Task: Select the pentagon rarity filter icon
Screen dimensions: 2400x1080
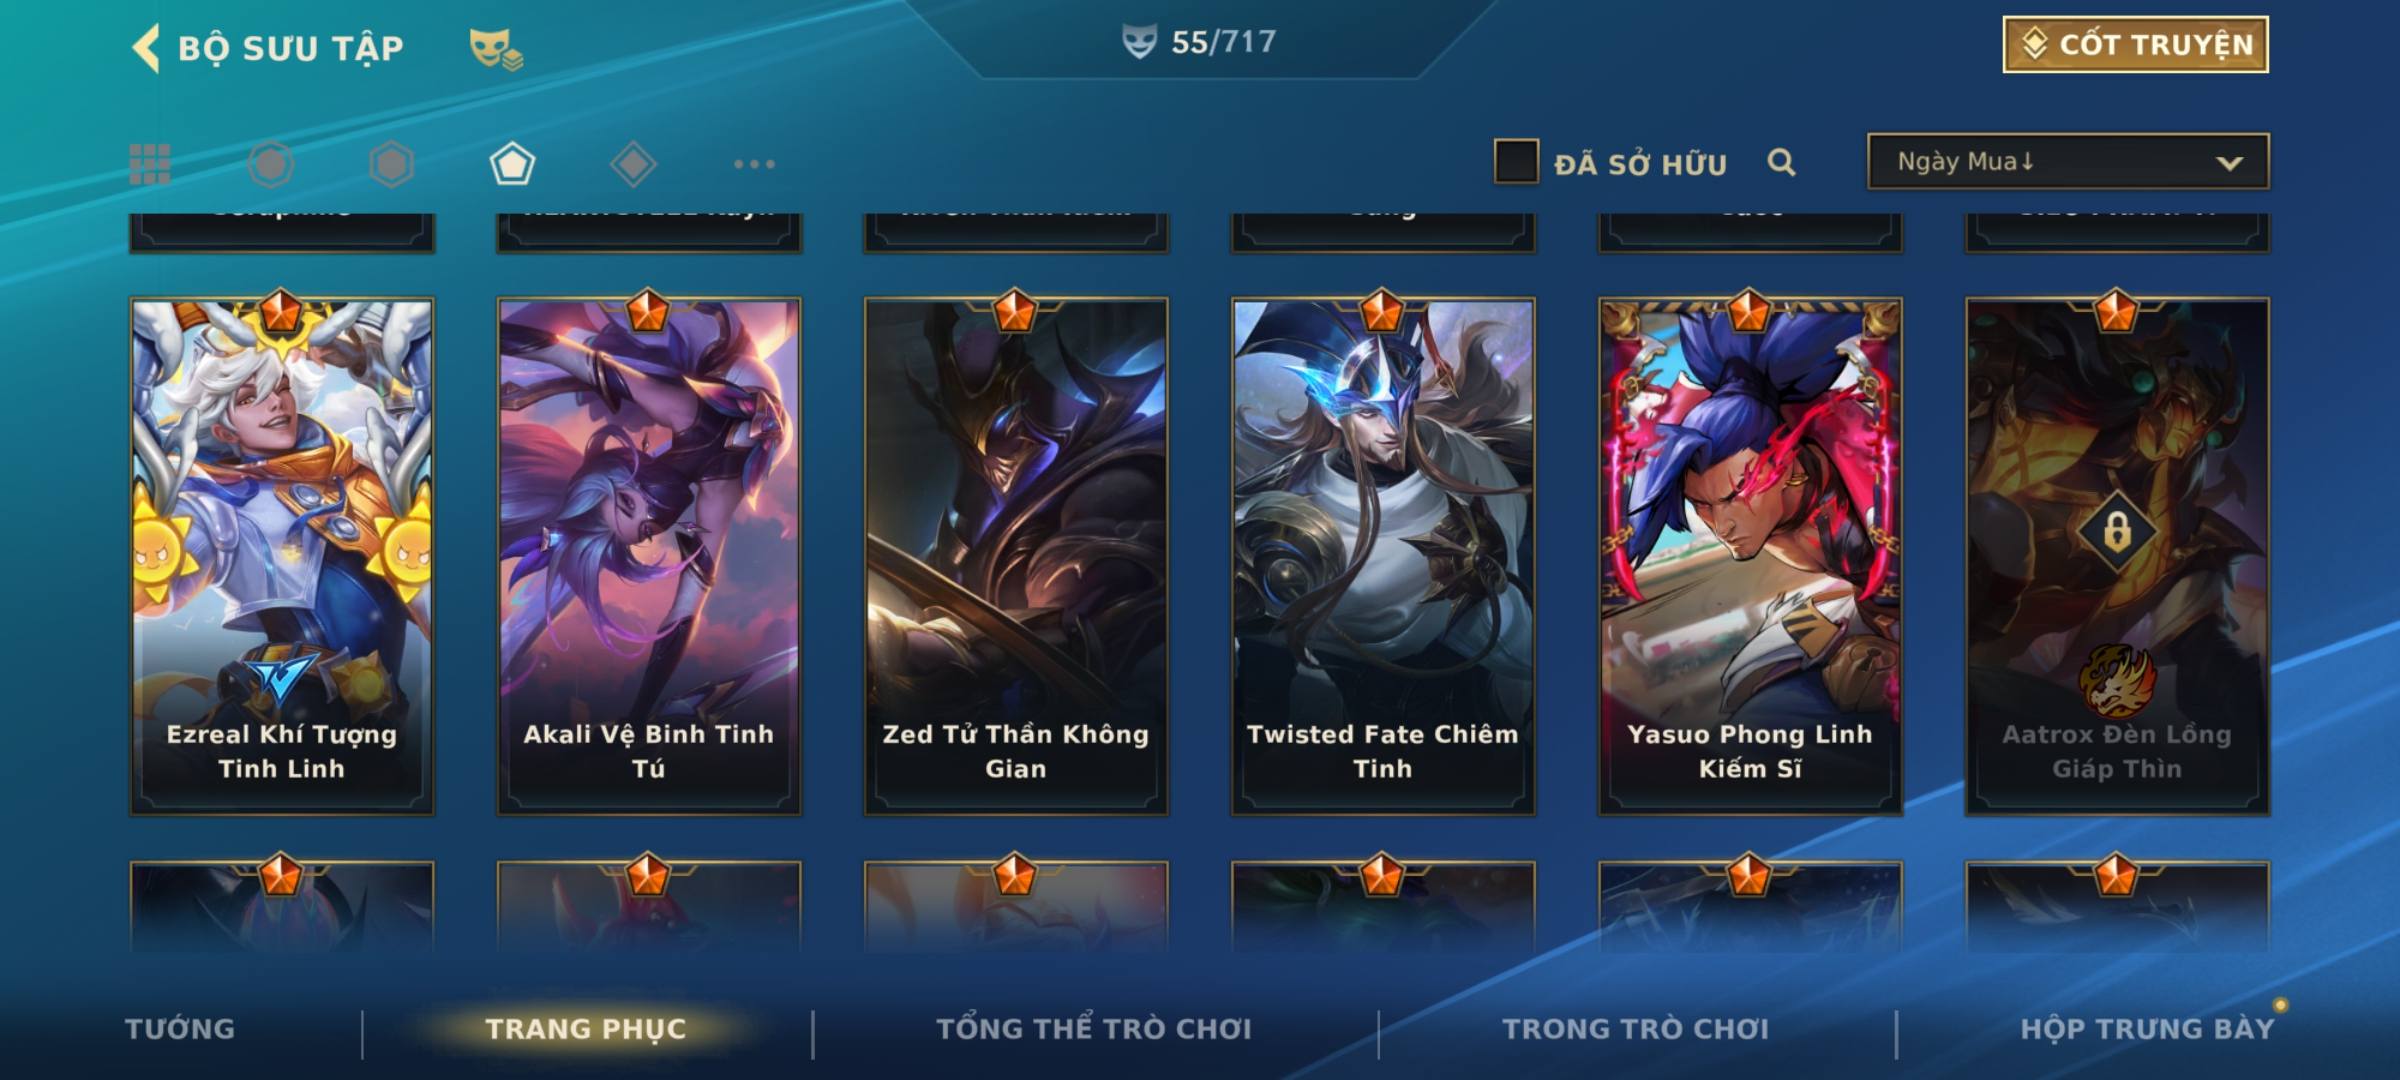Action: point(512,164)
